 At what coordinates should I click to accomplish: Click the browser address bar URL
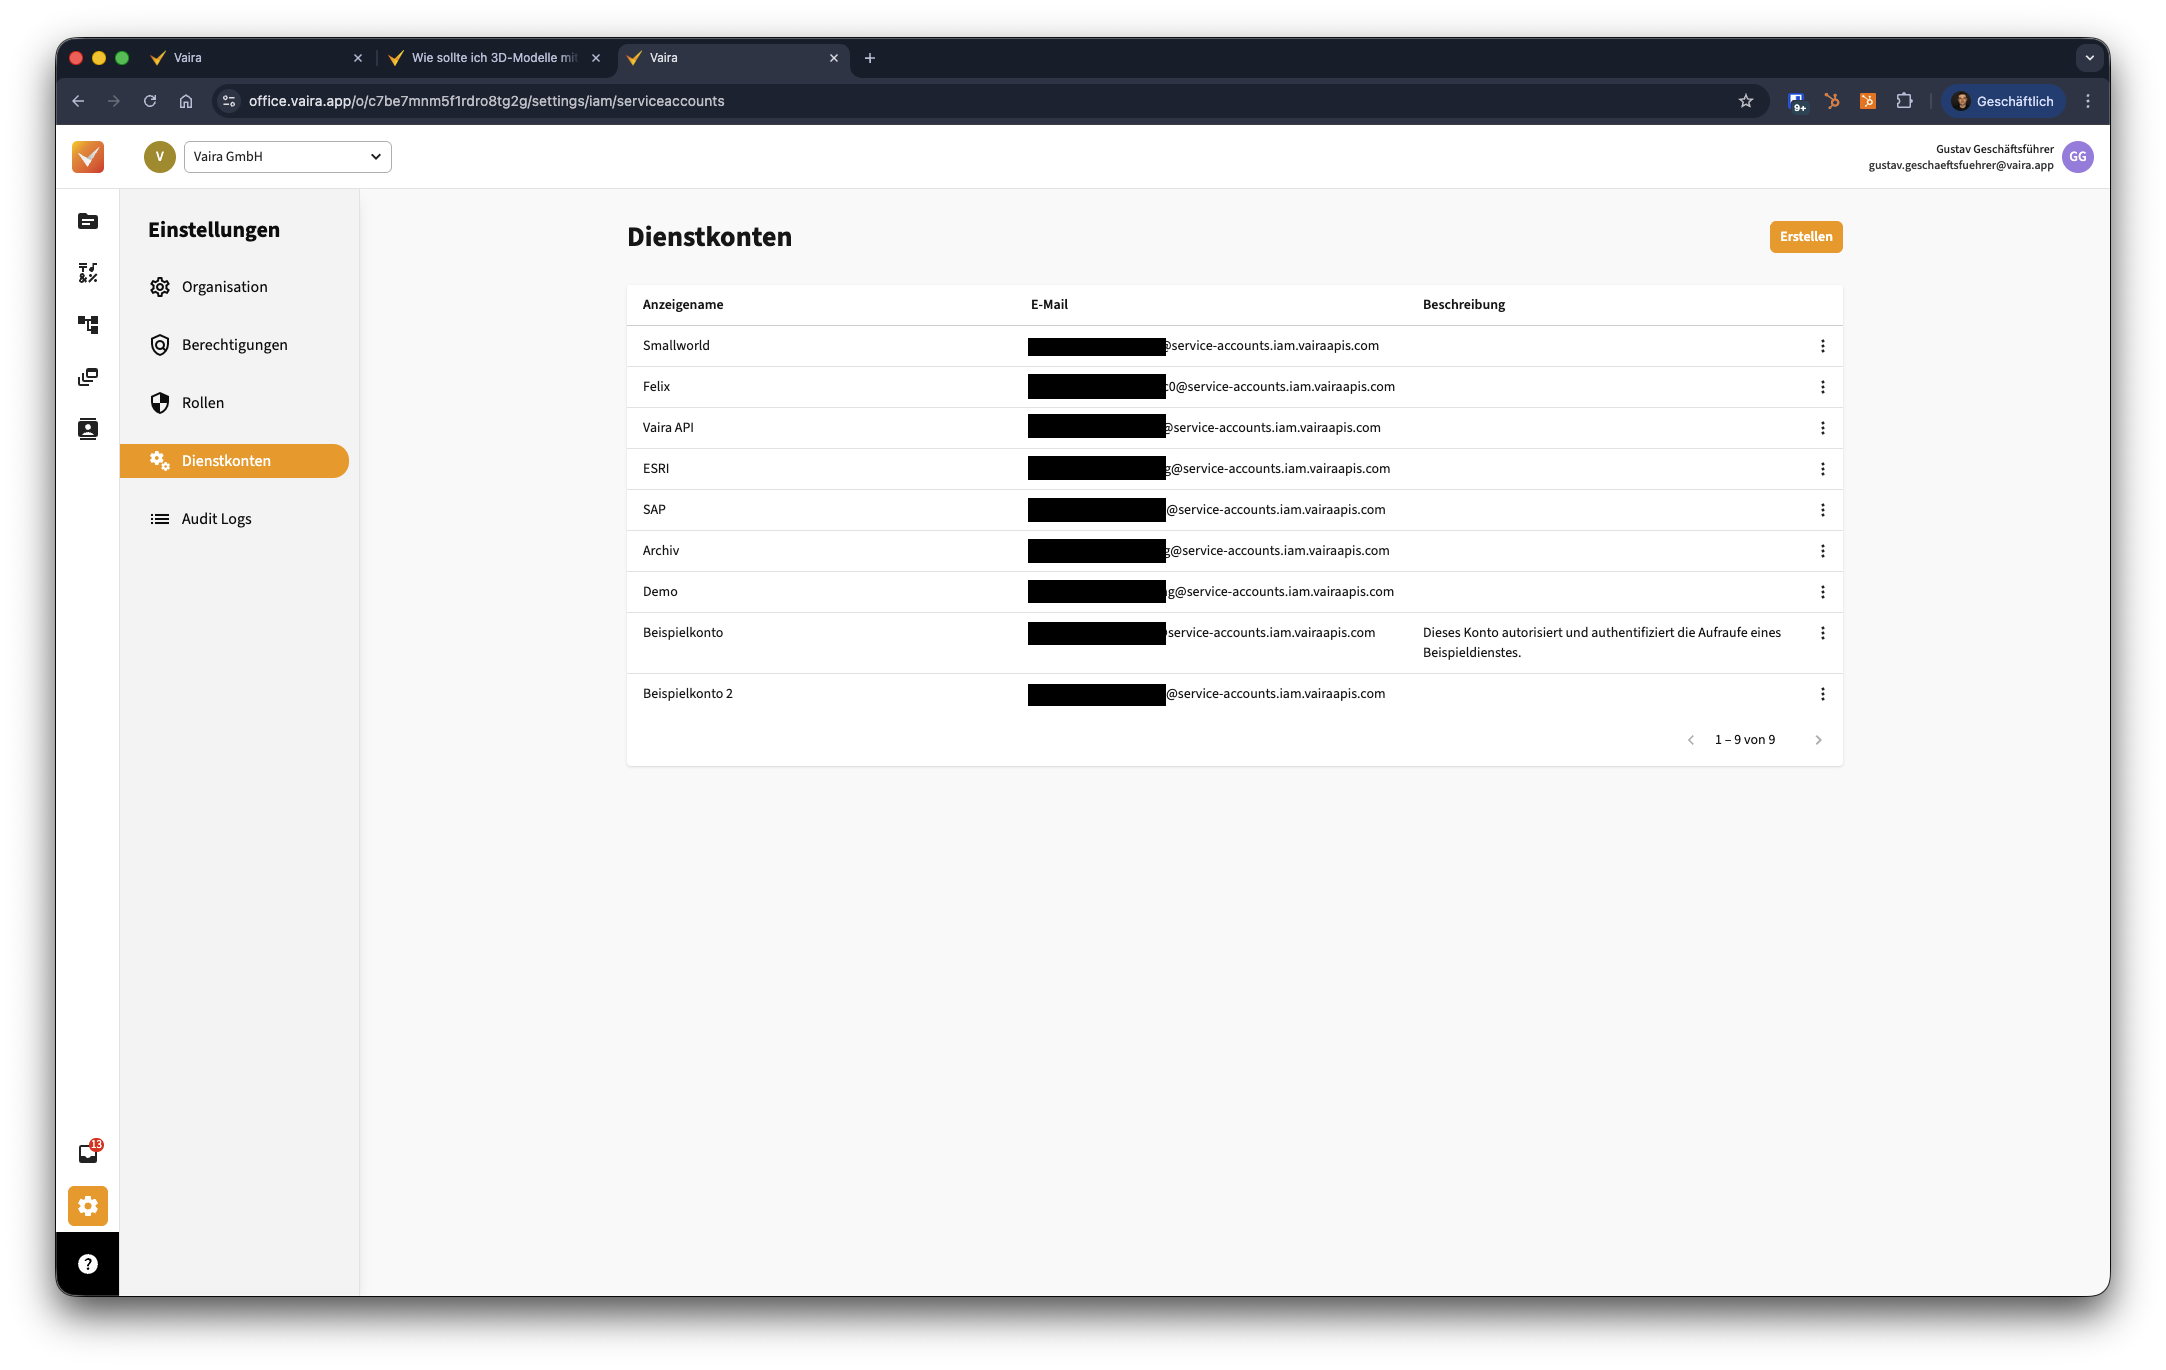tap(486, 101)
